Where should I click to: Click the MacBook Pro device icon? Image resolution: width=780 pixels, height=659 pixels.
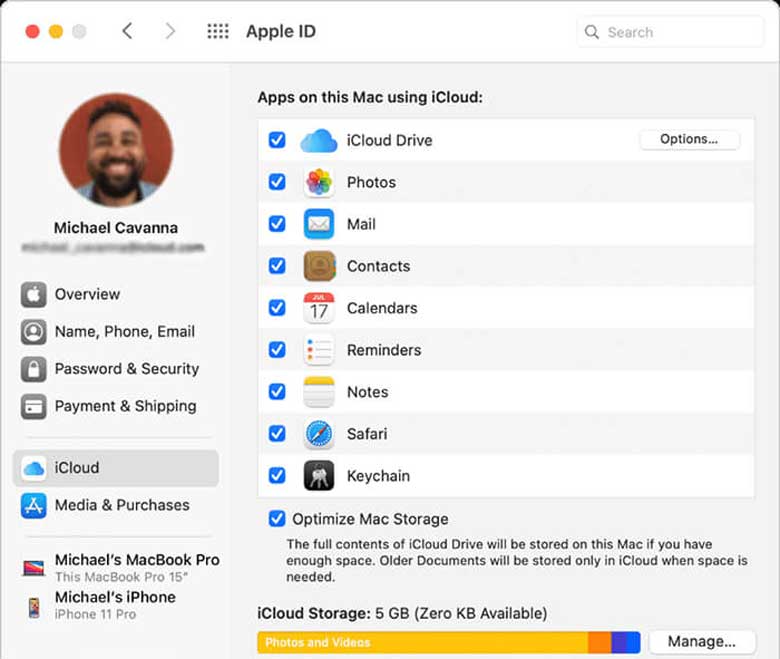click(x=33, y=567)
